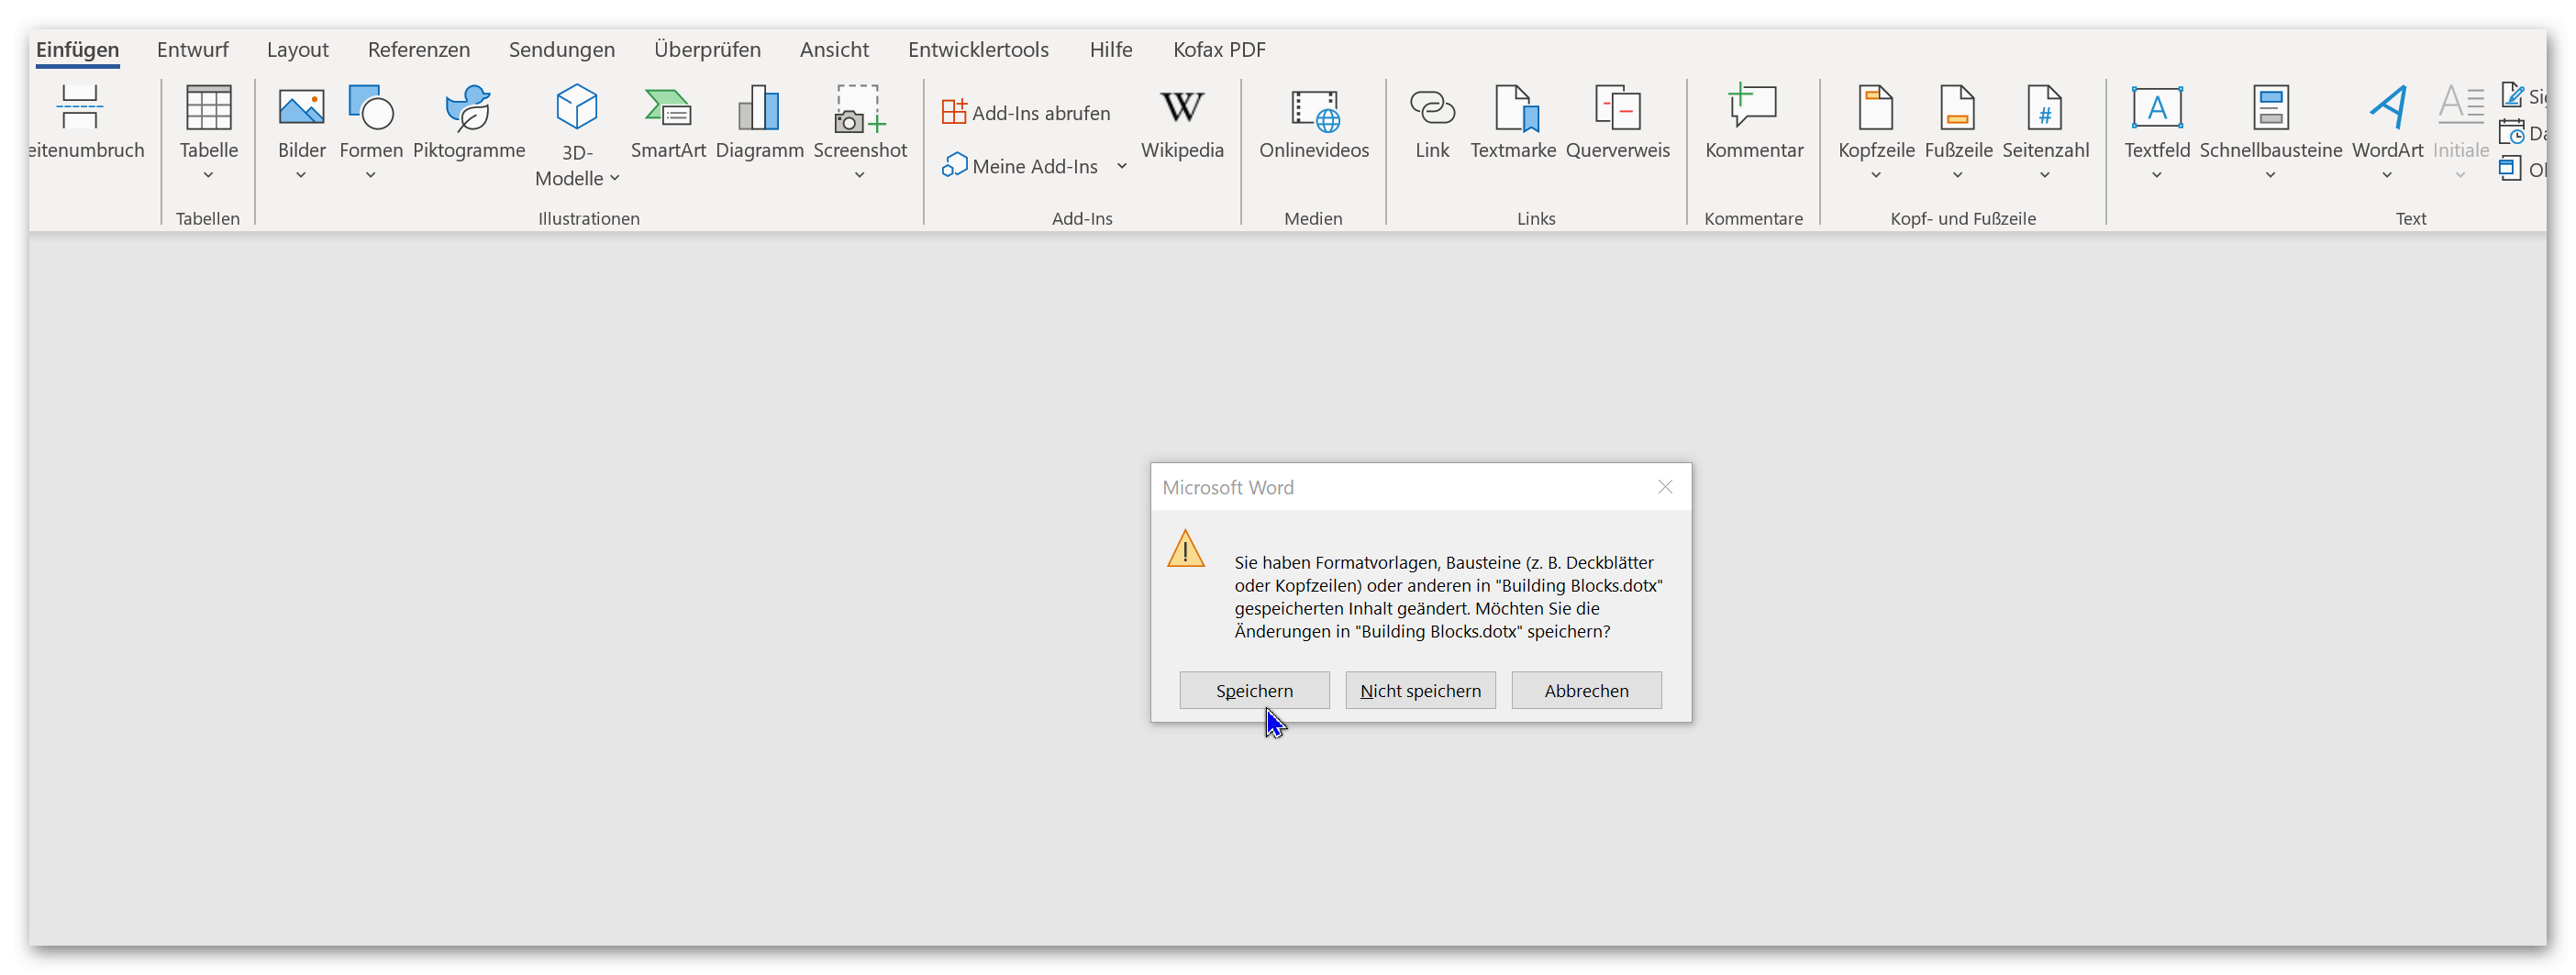The height and width of the screenshot is (975, 2576).
Task: Choose Nicht speichern in the dialog
Action: coord(1420,690)
